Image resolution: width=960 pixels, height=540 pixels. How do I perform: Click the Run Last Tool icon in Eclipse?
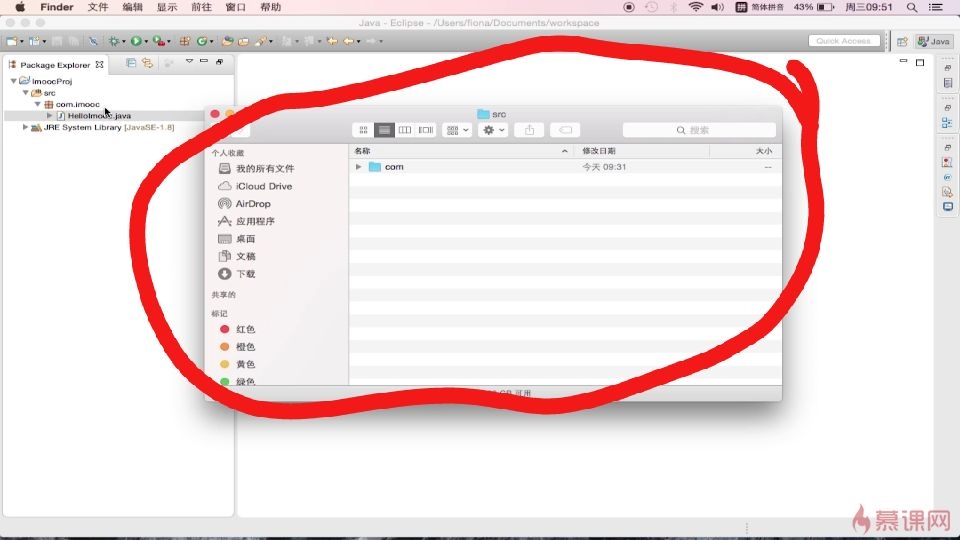point(159,41)
